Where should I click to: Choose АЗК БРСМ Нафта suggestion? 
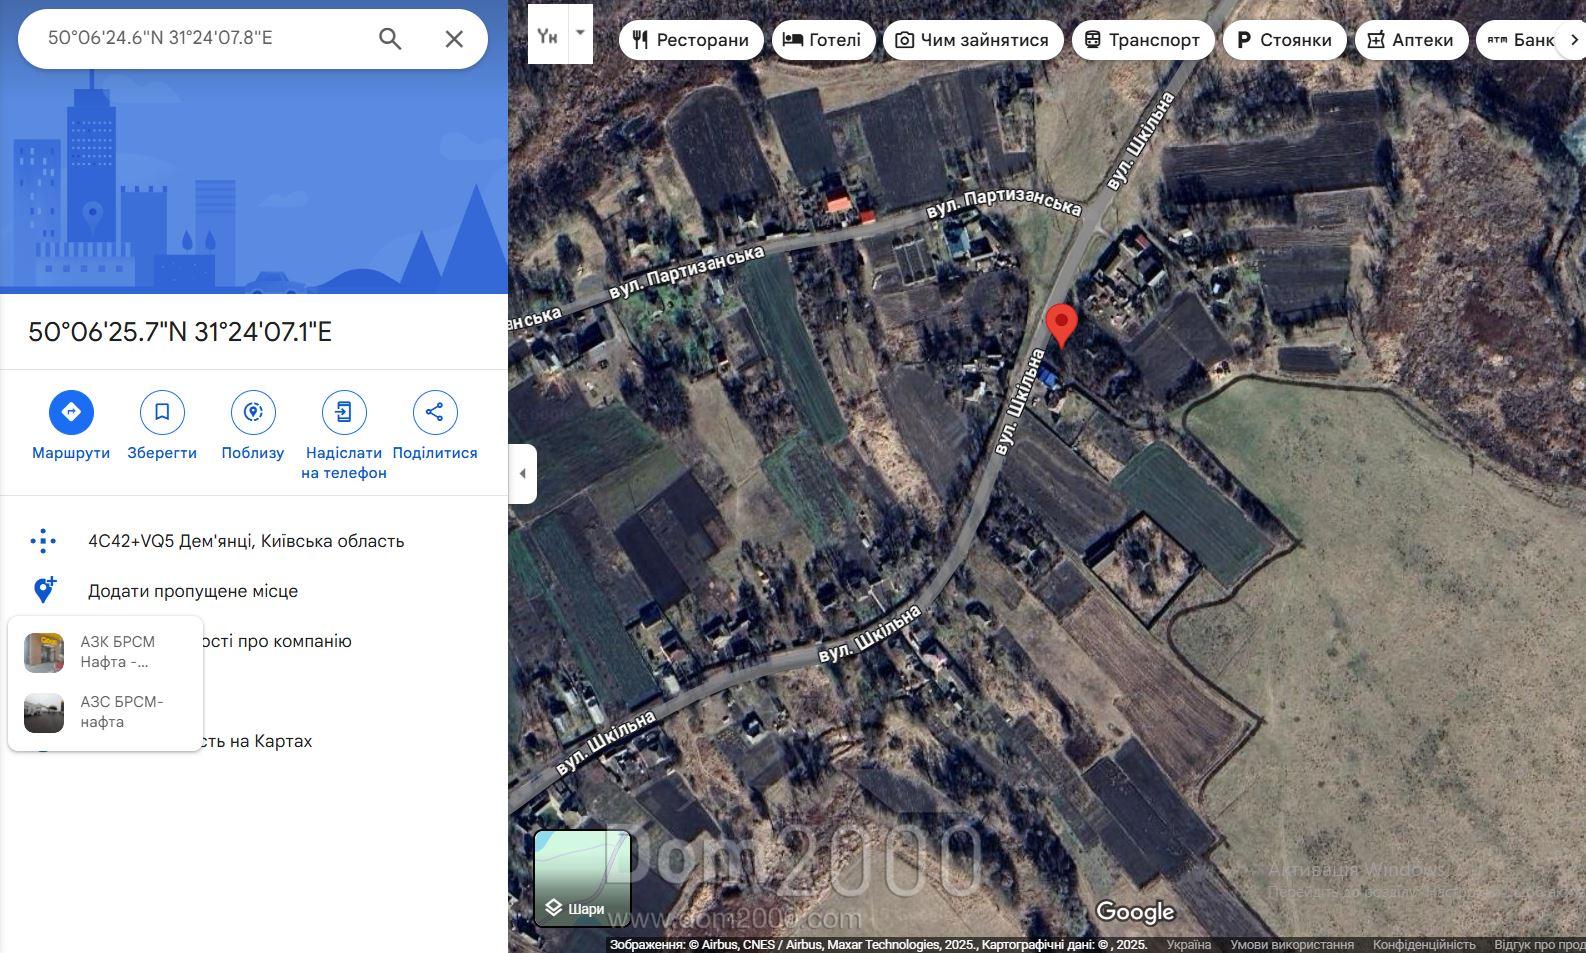(x=105, y=652)
